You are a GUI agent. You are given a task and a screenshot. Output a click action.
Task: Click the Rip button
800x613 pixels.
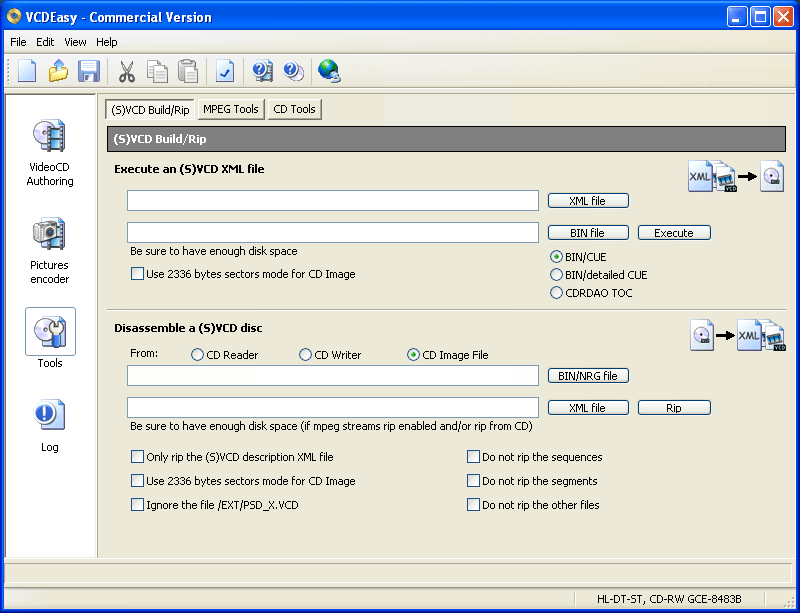(x=674, y=408)
